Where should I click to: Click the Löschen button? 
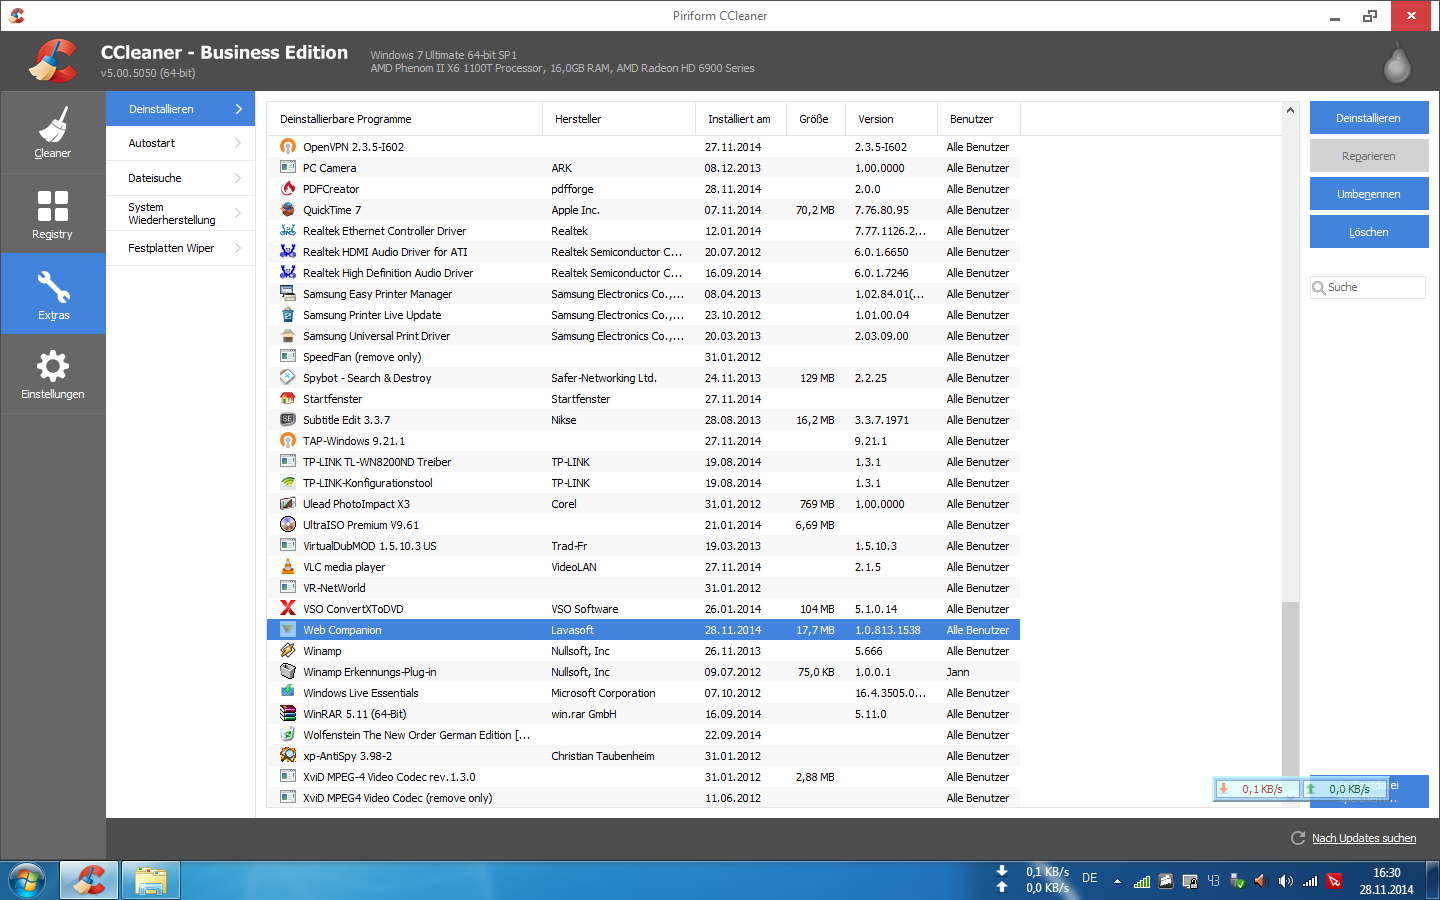click(x=1369, y=232)
